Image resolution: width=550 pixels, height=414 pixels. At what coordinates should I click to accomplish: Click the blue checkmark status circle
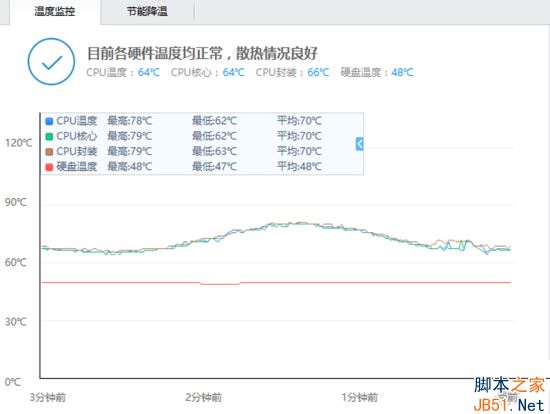point(51,61)
